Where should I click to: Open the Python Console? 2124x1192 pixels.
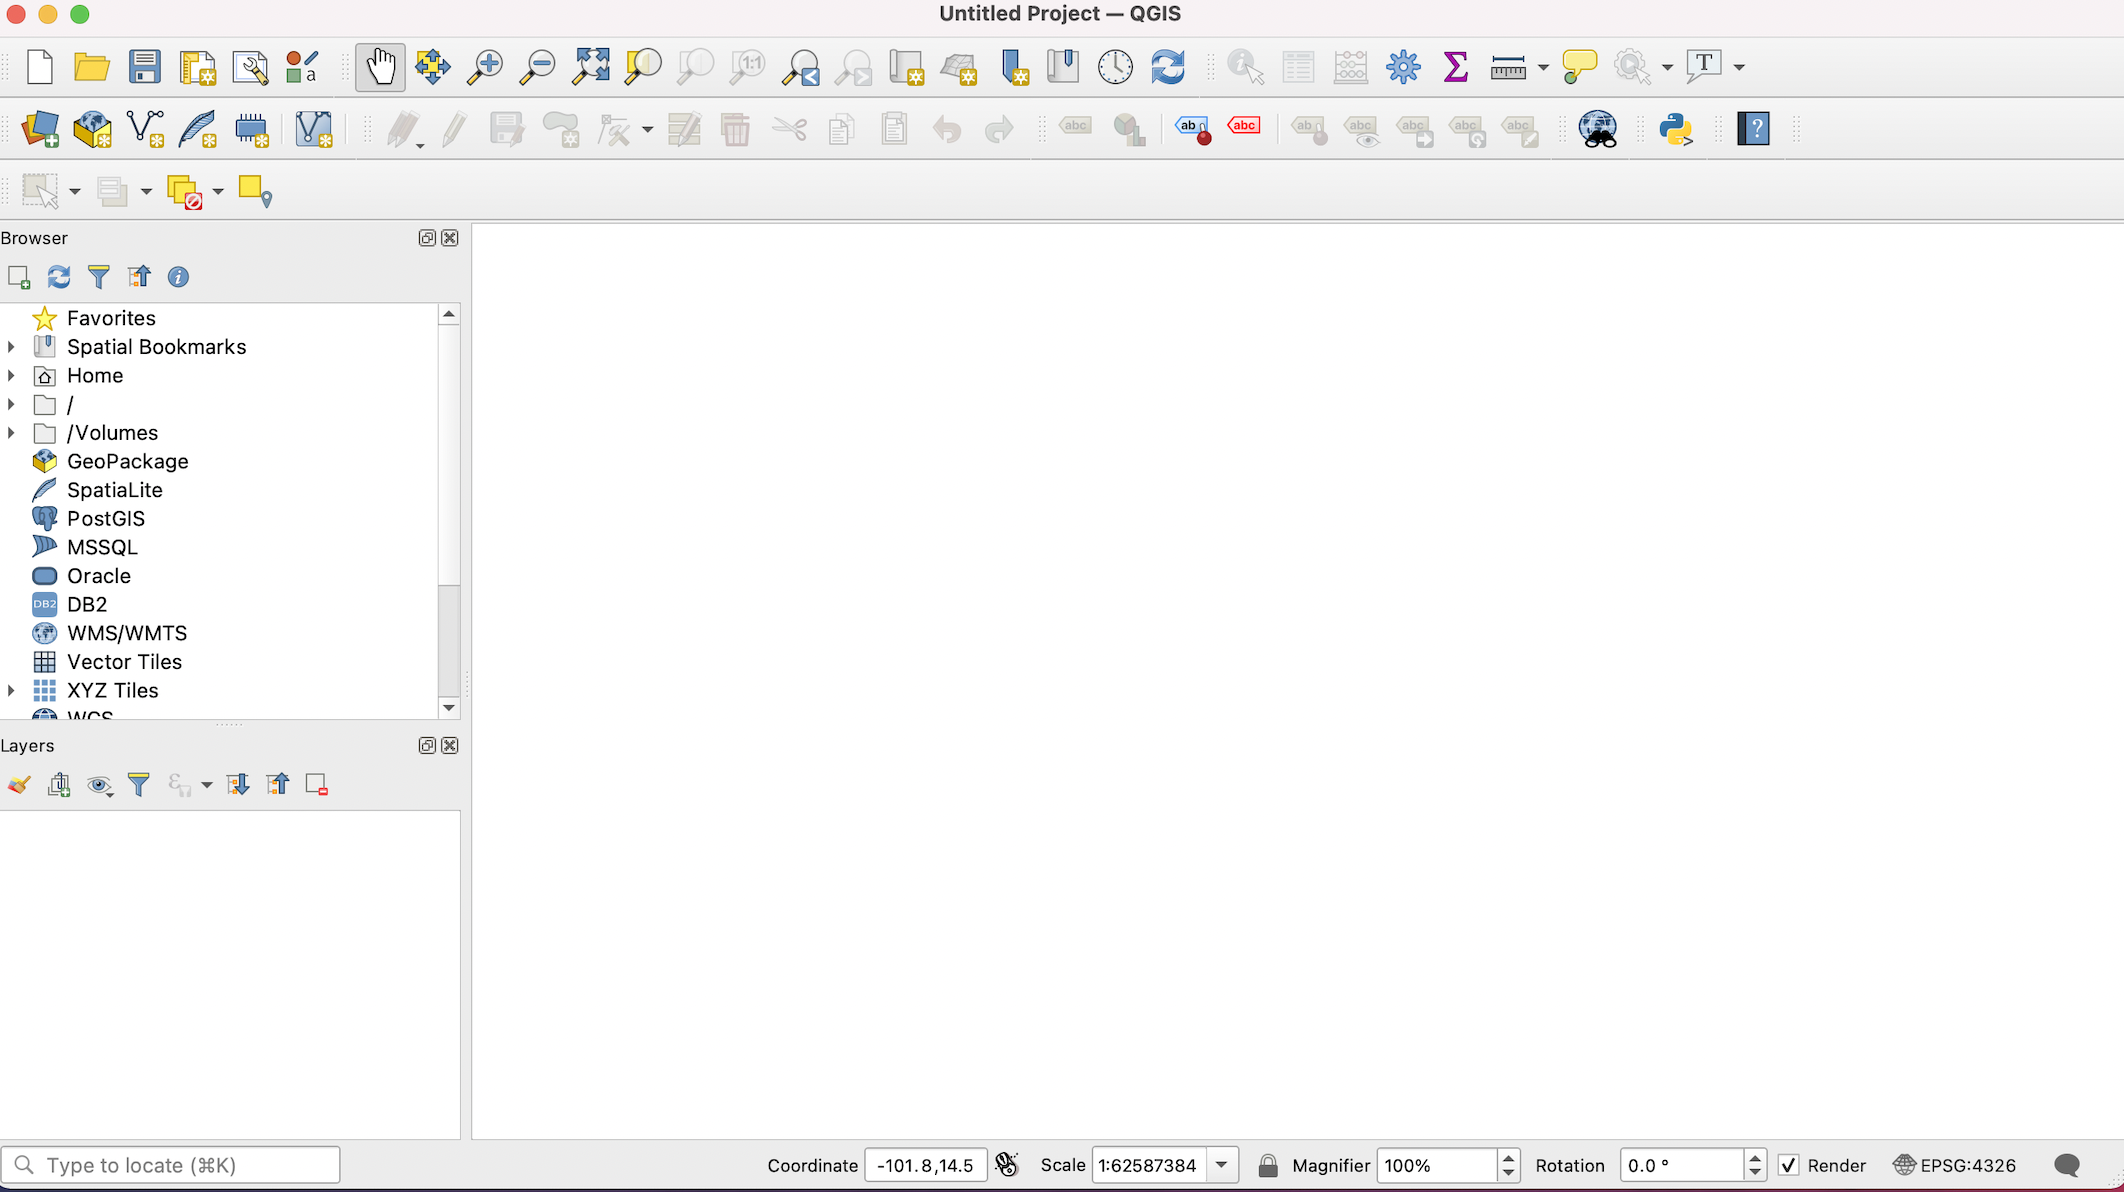click(x=1678, y=129)
